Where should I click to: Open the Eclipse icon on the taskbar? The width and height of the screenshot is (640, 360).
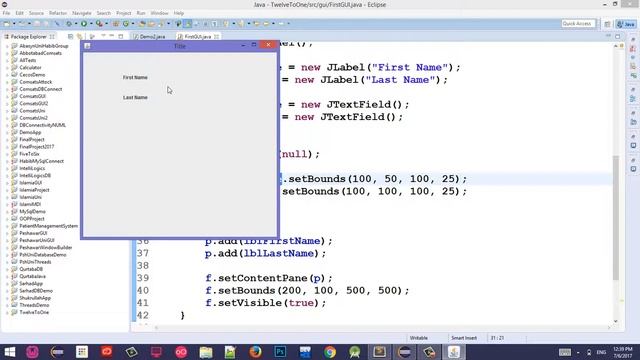tap(404, 352)
